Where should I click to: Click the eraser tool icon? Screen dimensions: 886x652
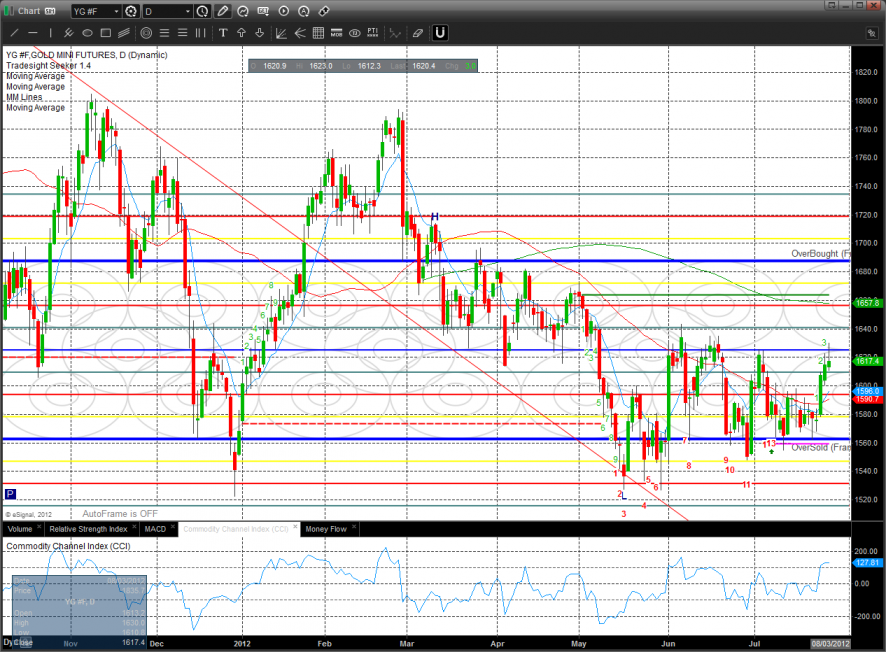pos(417,33)
